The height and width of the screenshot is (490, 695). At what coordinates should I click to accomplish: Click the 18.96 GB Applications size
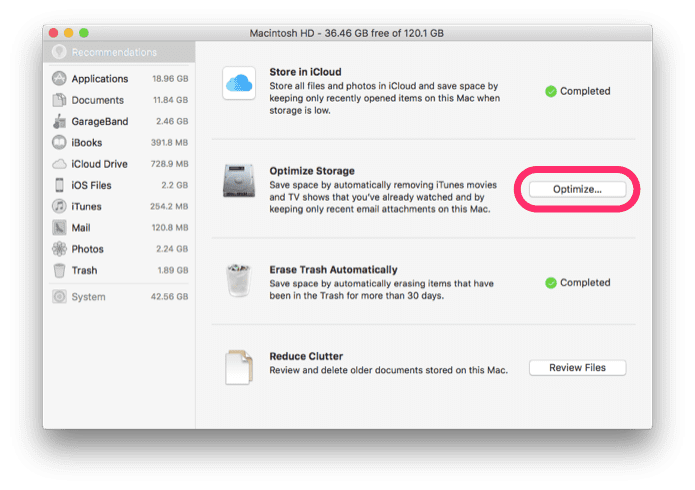170,78
